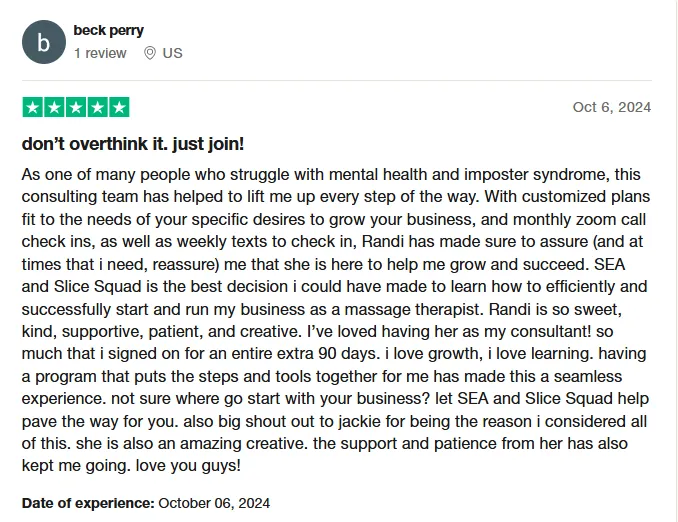Screen dimensions: 678x522
Task: Open beck perry's reviewer profile name
Action: (x=109, y=30)
